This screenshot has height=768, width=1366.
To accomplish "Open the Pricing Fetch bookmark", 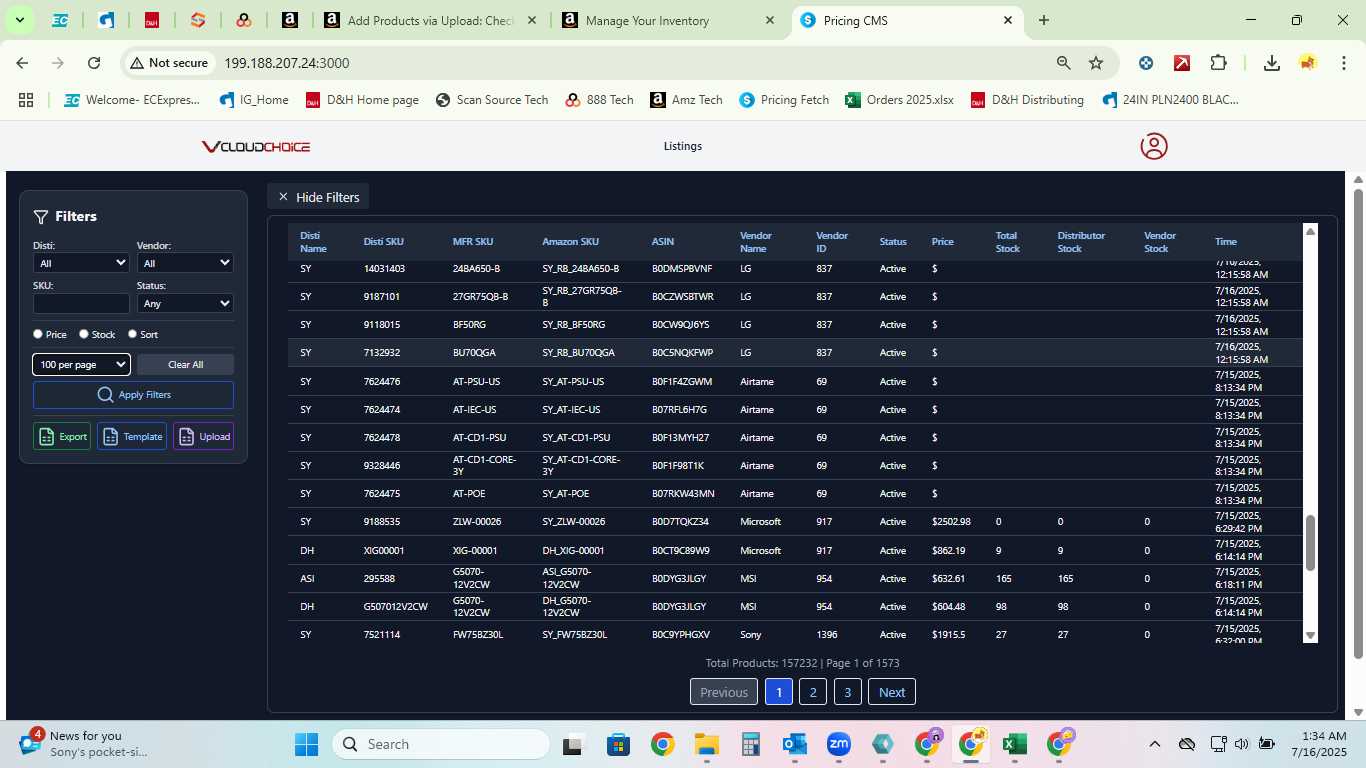I will pos(784,100).
